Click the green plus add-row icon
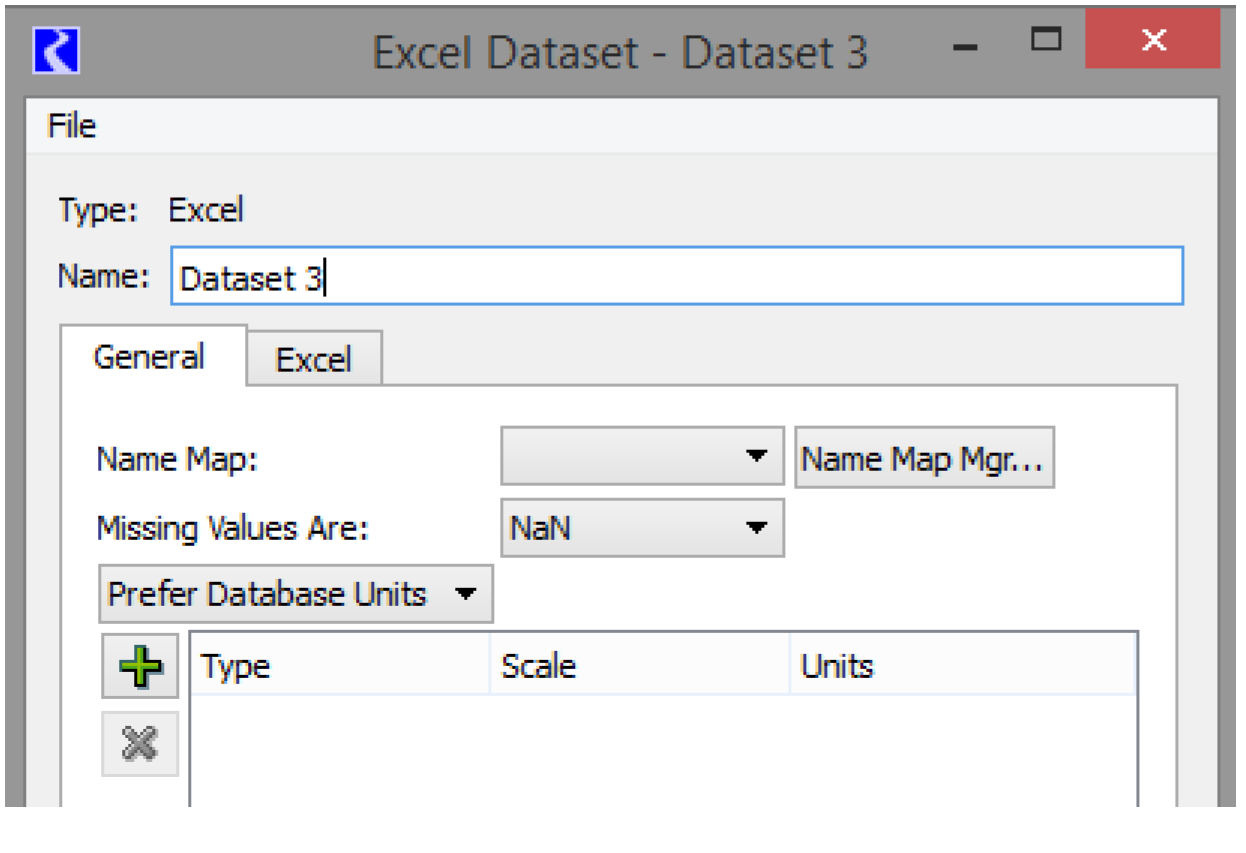 click(140, 665)
